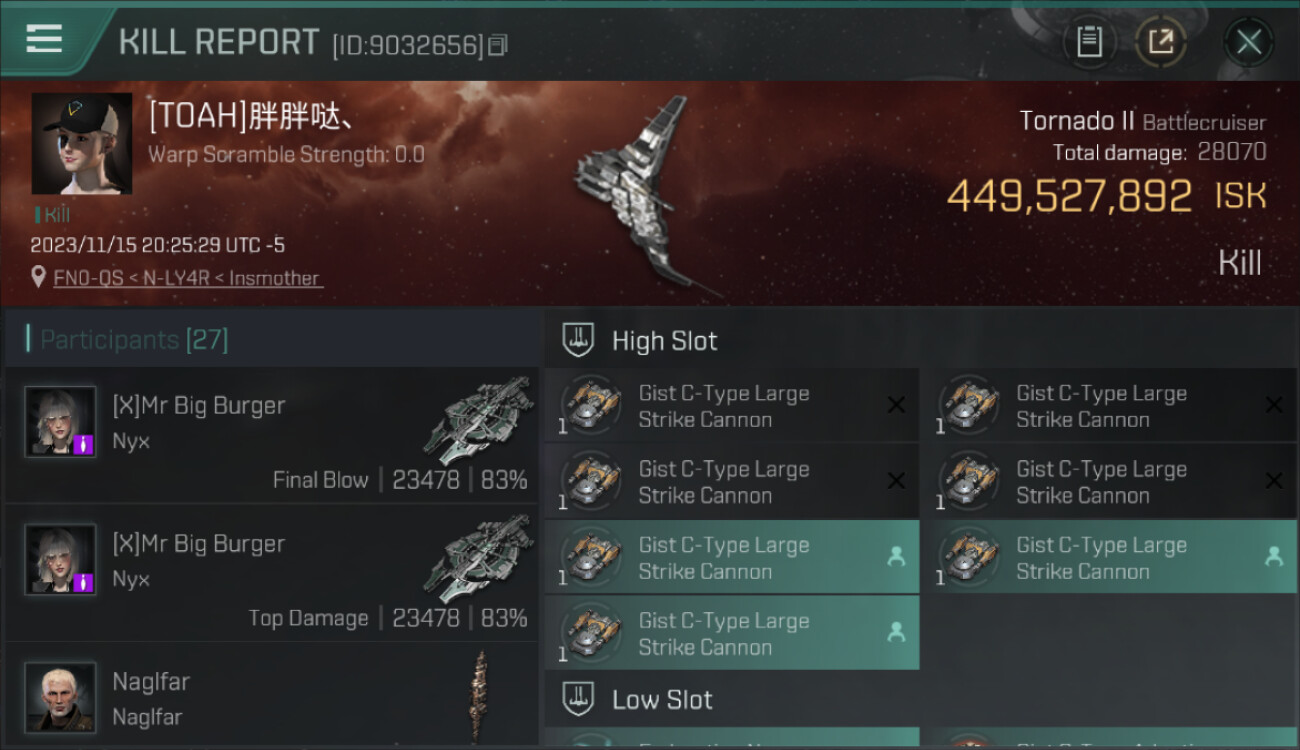This screenshot has width=1300, height=750.
Task: Click the destroyed X on top right cannon
Action: coord(1273,405)
